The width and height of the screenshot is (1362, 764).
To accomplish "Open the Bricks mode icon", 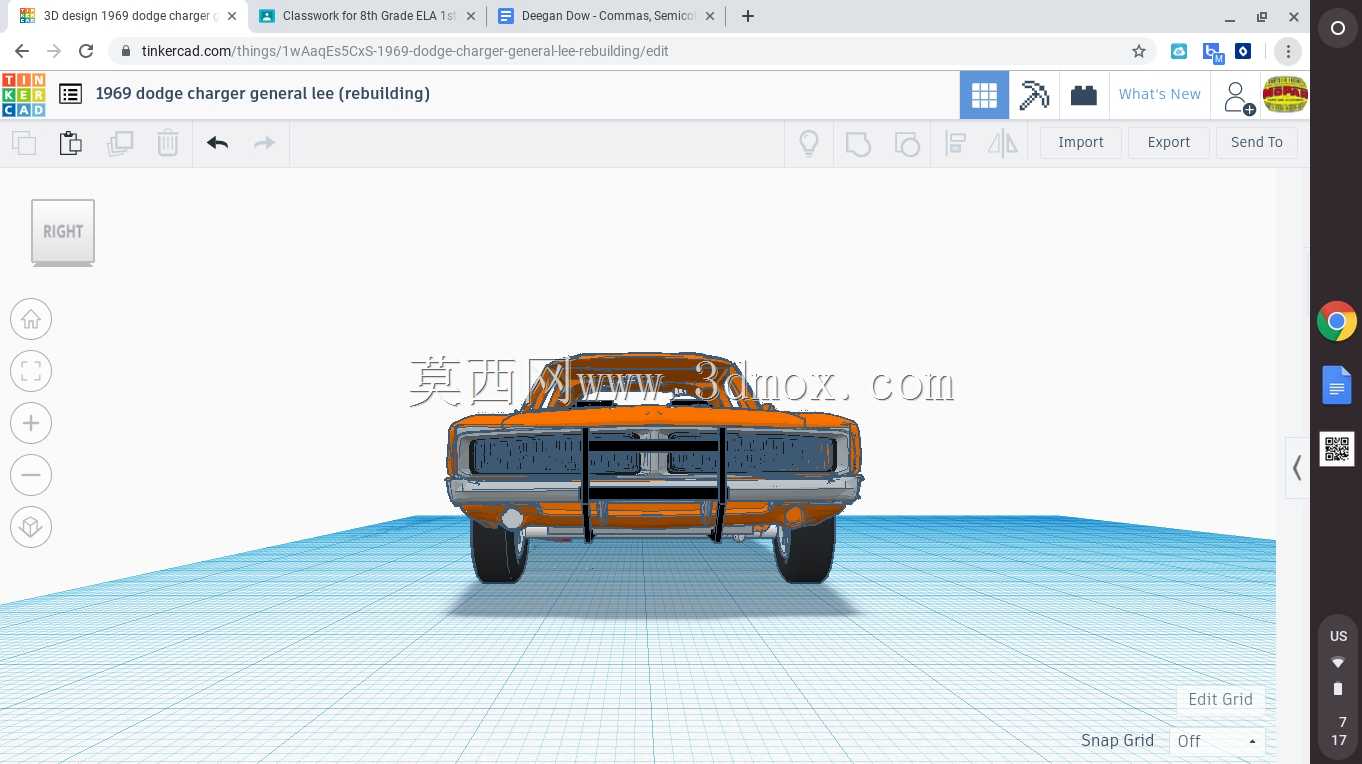I will click(1084, 95).
